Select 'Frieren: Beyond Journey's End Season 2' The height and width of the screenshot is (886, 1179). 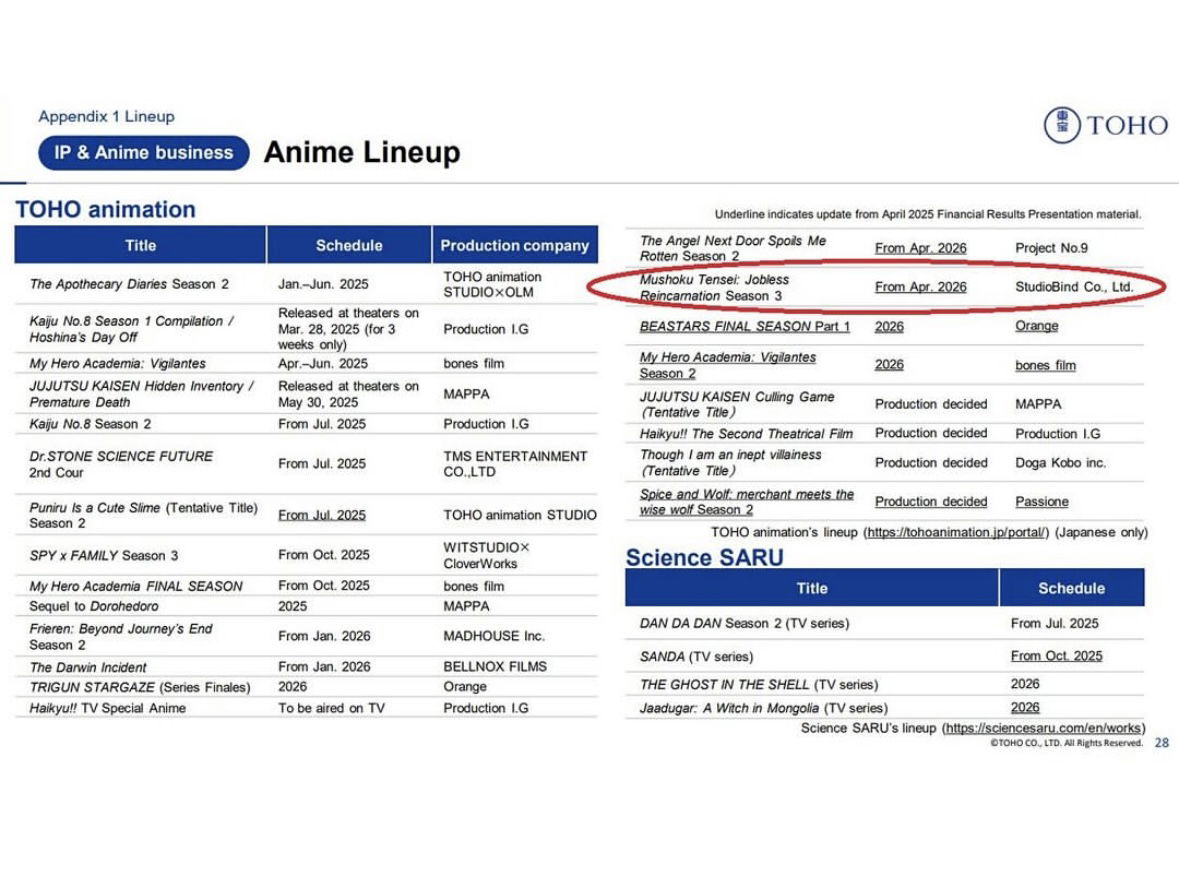pyautogui.click(x=120, y=636)
